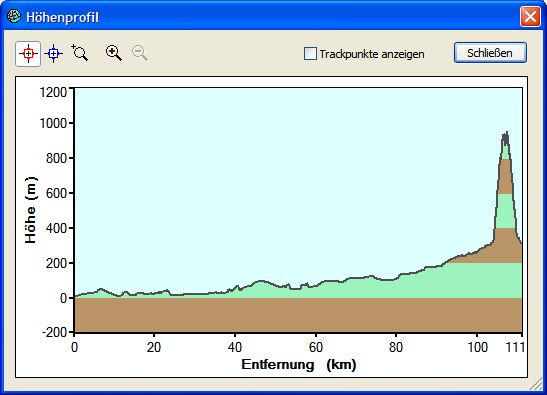This screenshot has height=395, width=547.
Task: Click the 1000 value on height axis
Action: tap(53, 123)
